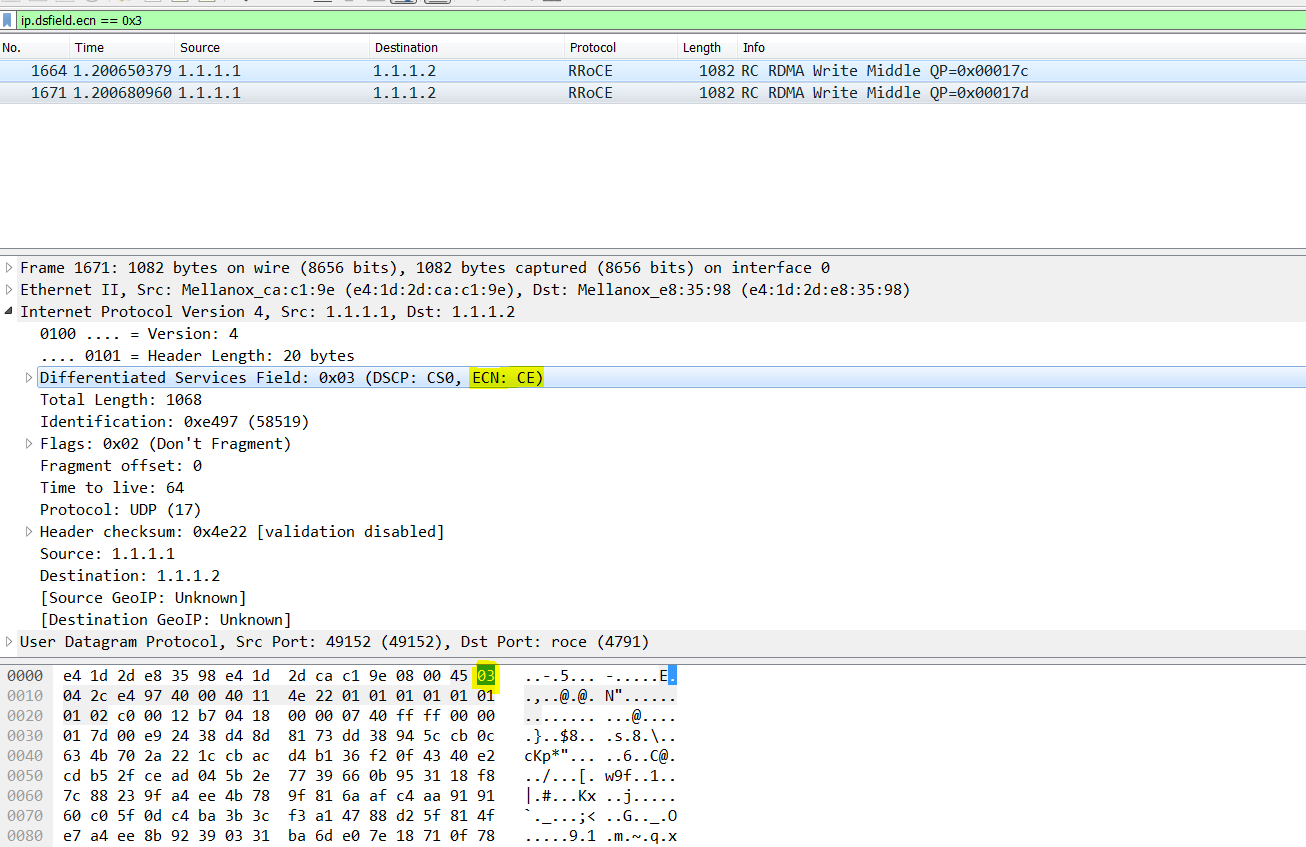Expand the Header checksum details
The height and width of the screenshot is (847, 1306).
click(29, 531)
